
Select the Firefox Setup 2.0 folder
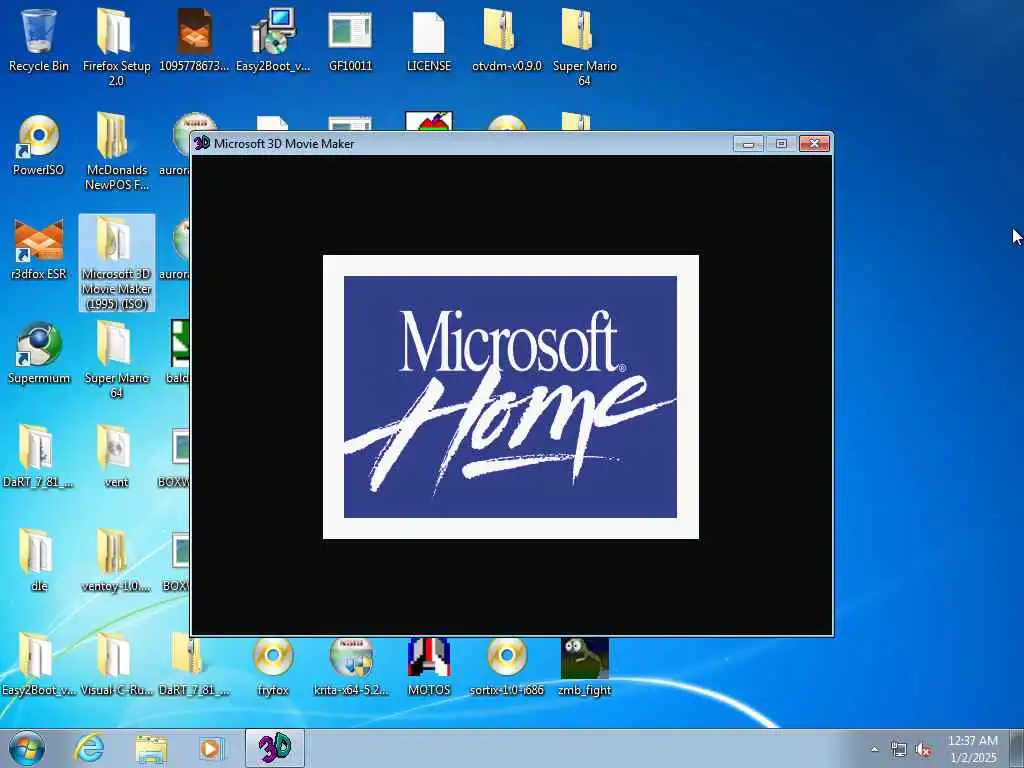(x=116, y=47)
